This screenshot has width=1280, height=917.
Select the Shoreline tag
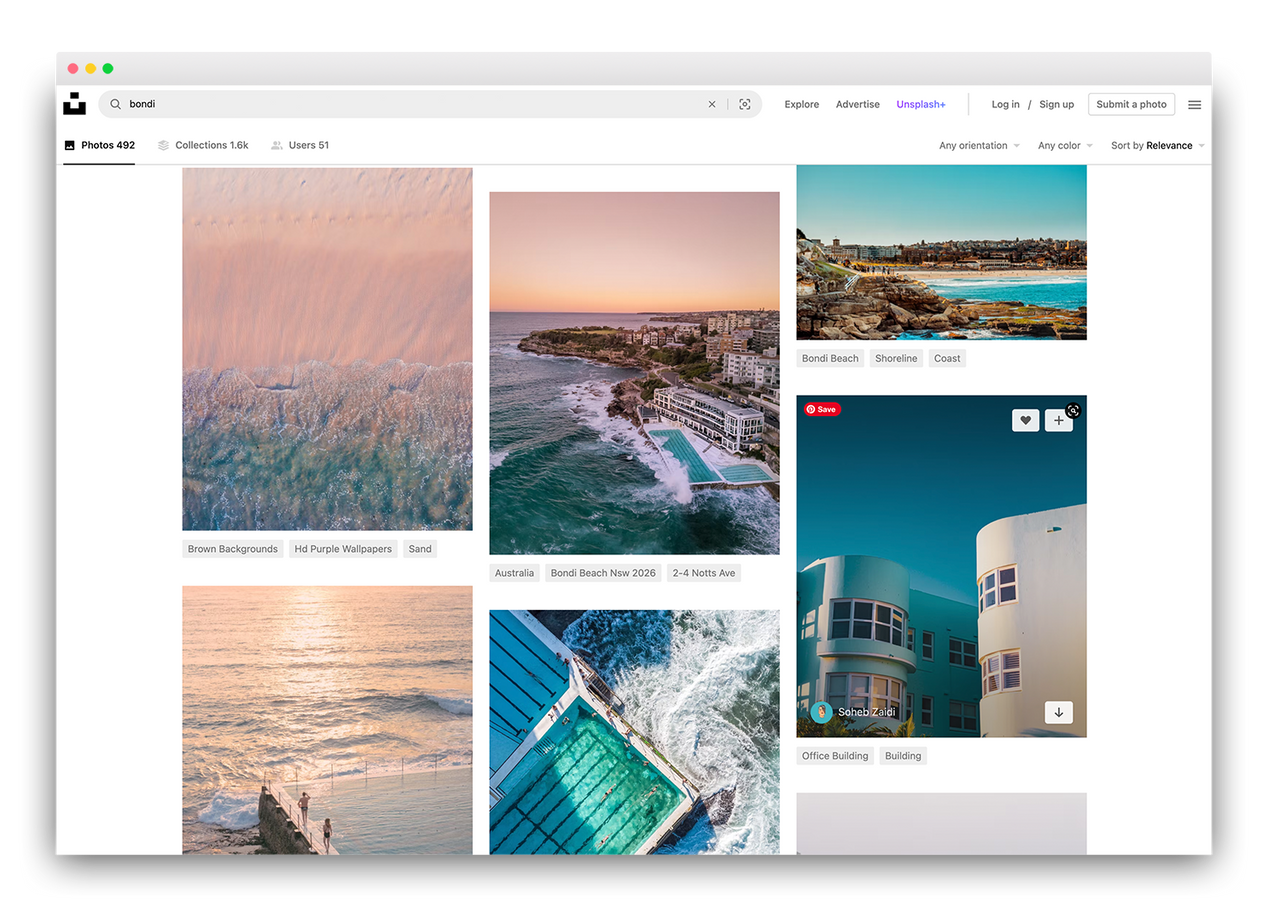click(896, 358)
